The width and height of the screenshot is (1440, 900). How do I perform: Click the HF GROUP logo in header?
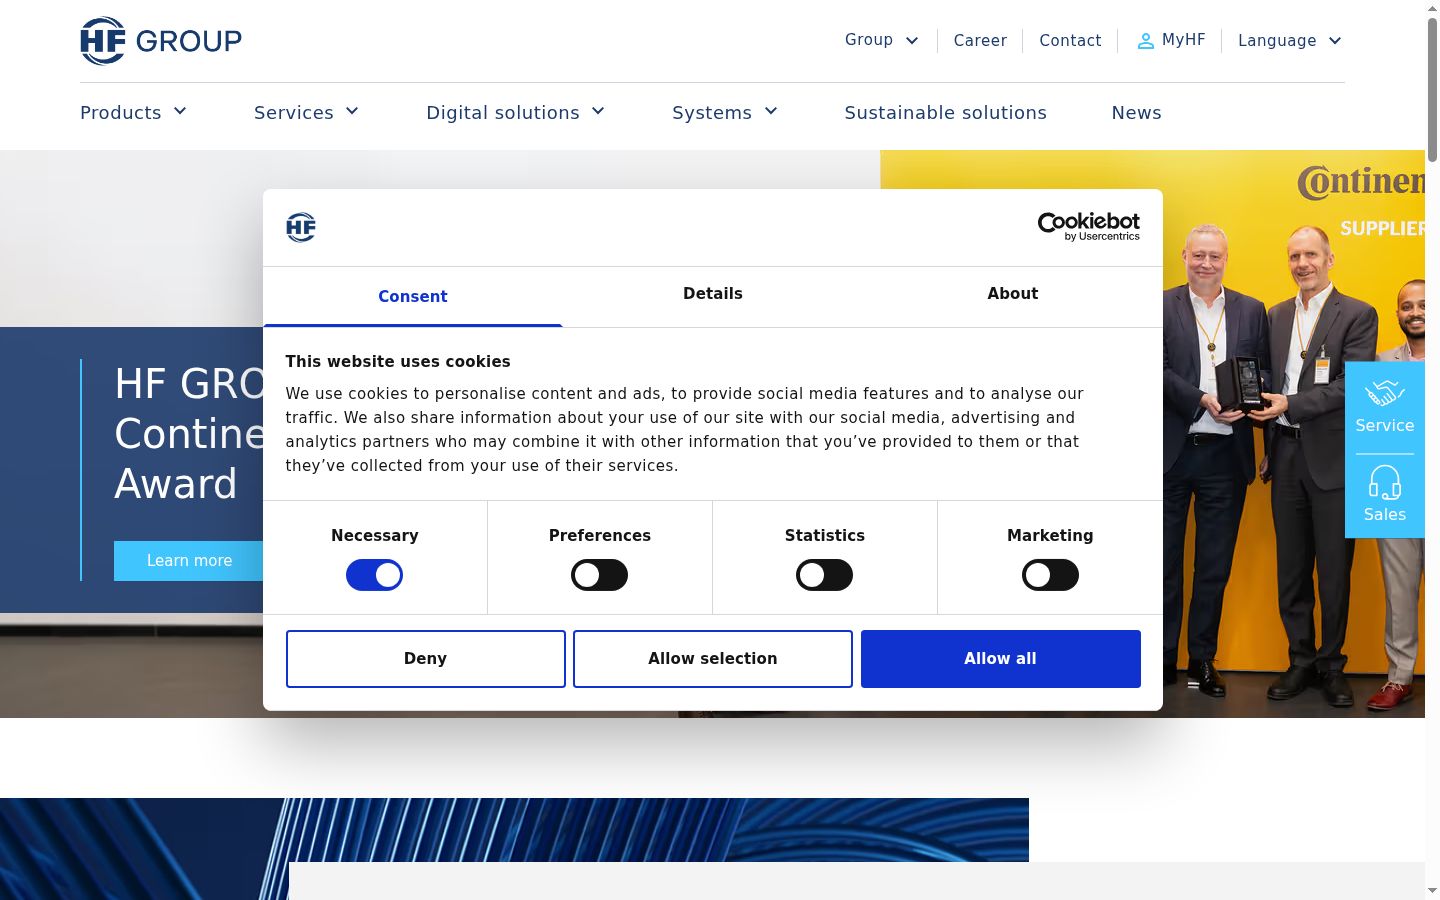(x=161, y=41)
